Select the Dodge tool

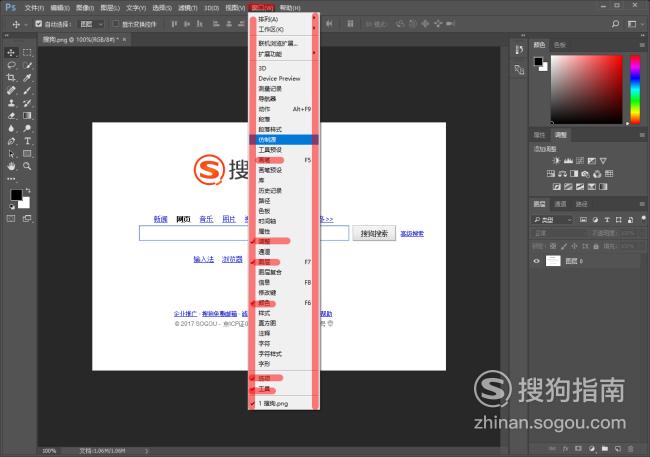click(27, 128)
